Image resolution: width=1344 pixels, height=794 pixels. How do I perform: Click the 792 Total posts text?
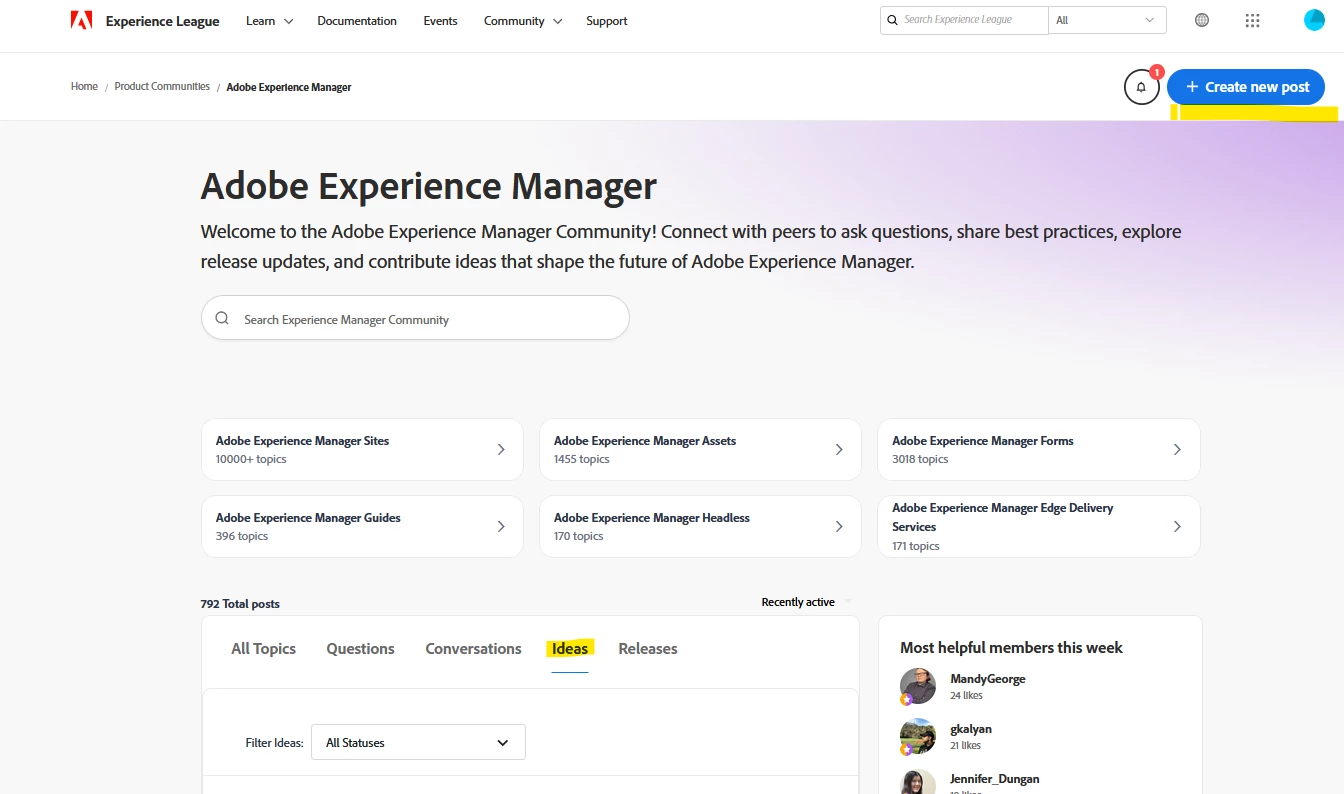coord(240,604)
